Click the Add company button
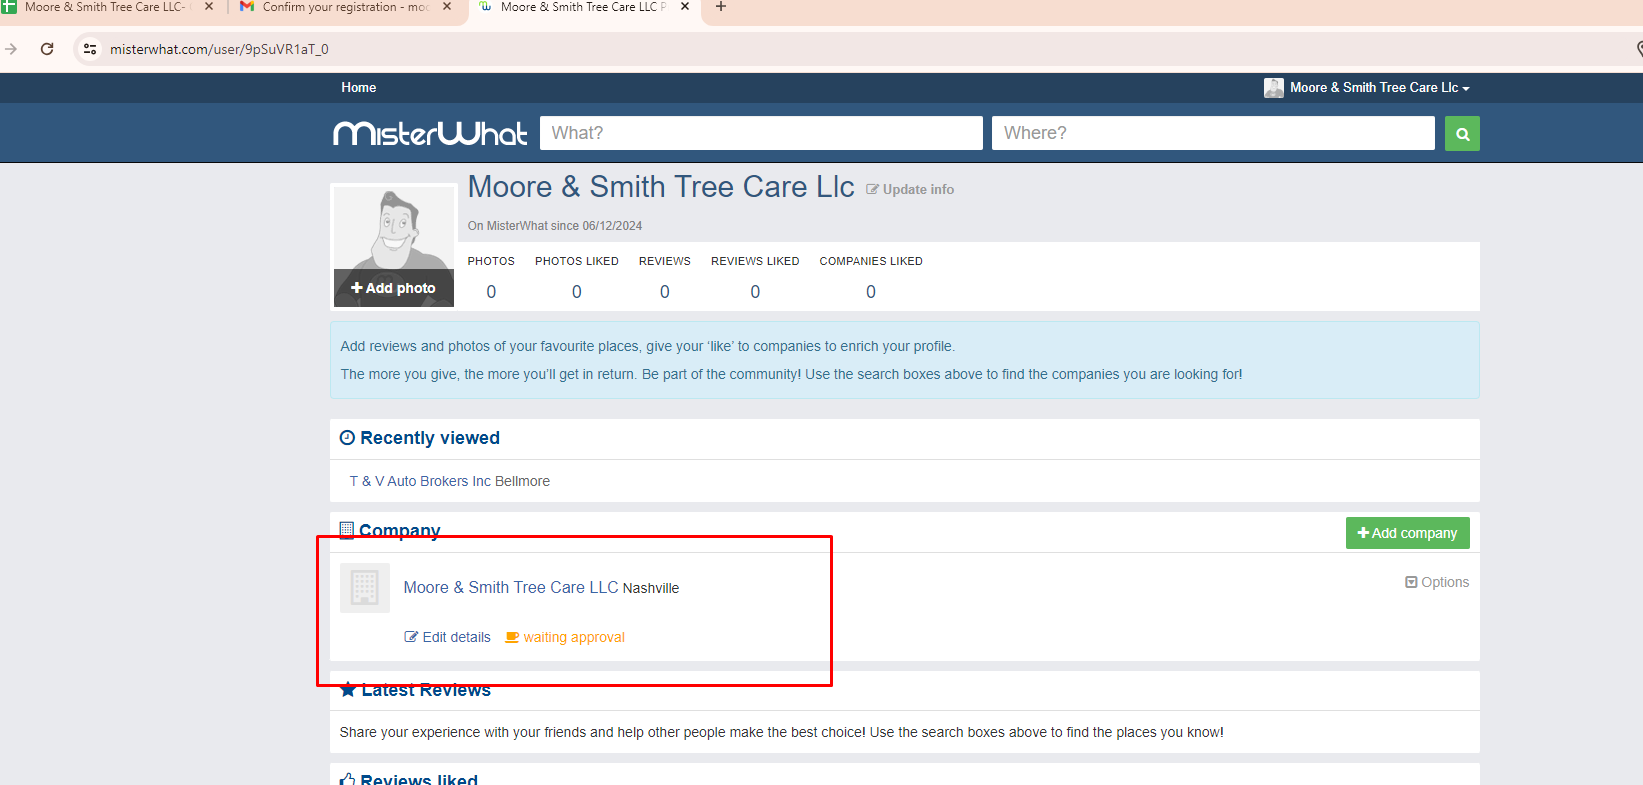The image size is (1643, 785). tap(1407, 533)
